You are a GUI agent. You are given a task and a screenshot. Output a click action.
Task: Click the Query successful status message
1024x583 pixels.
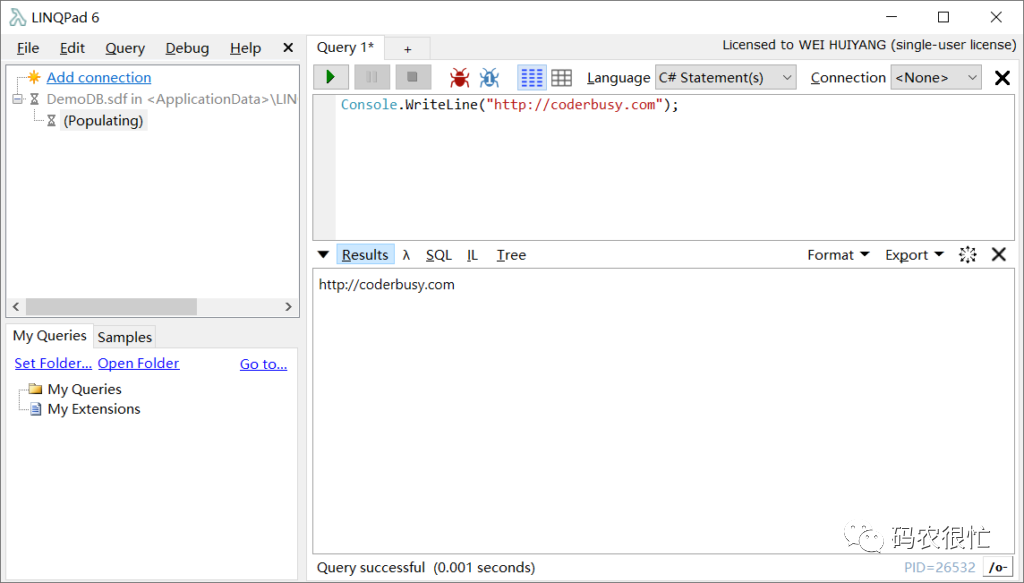tap(426, 567)
